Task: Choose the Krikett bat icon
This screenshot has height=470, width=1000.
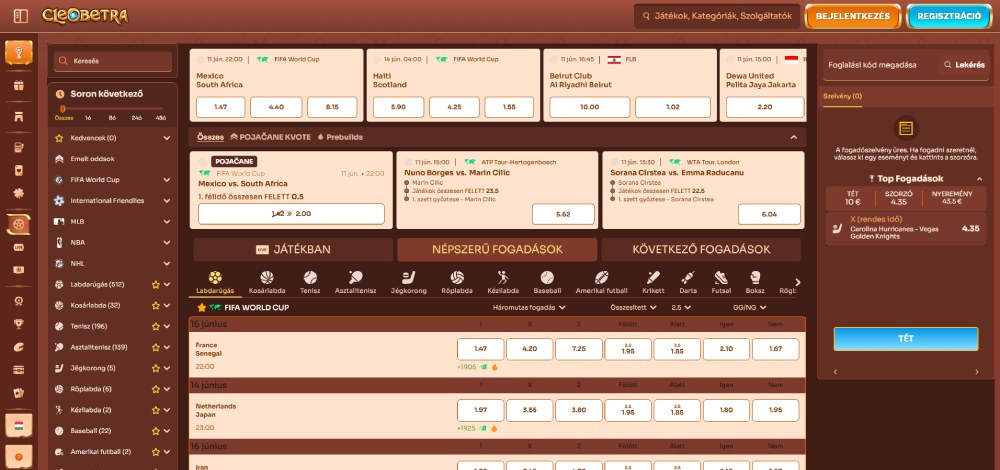Action: (654, 277)
